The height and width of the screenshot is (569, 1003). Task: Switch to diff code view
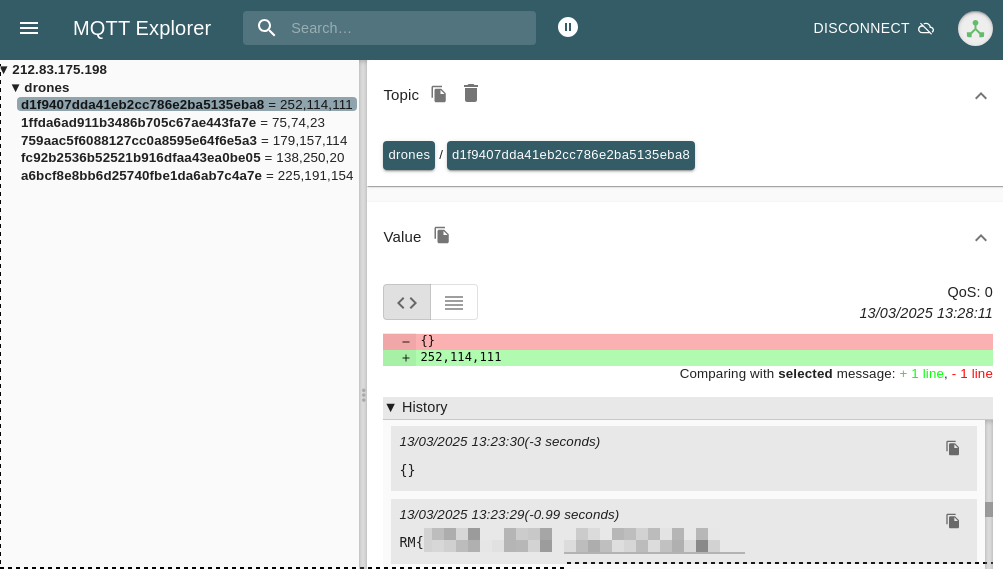407,302
